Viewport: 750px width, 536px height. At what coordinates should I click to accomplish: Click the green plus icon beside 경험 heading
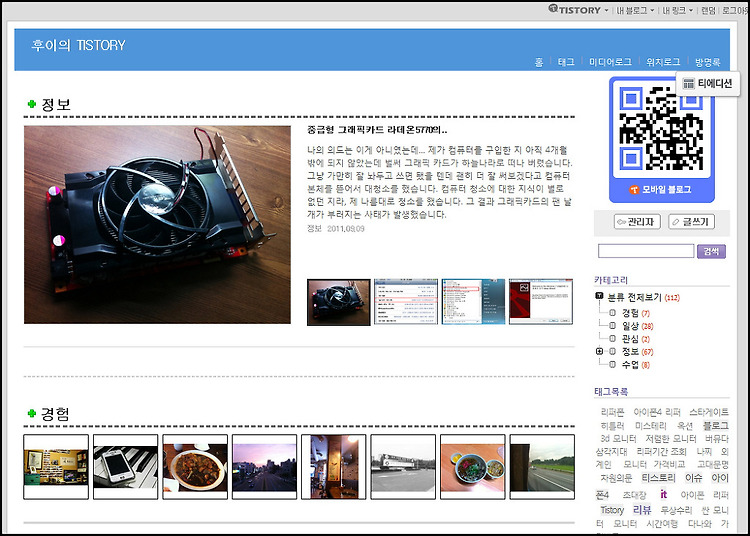pos(32,413)
